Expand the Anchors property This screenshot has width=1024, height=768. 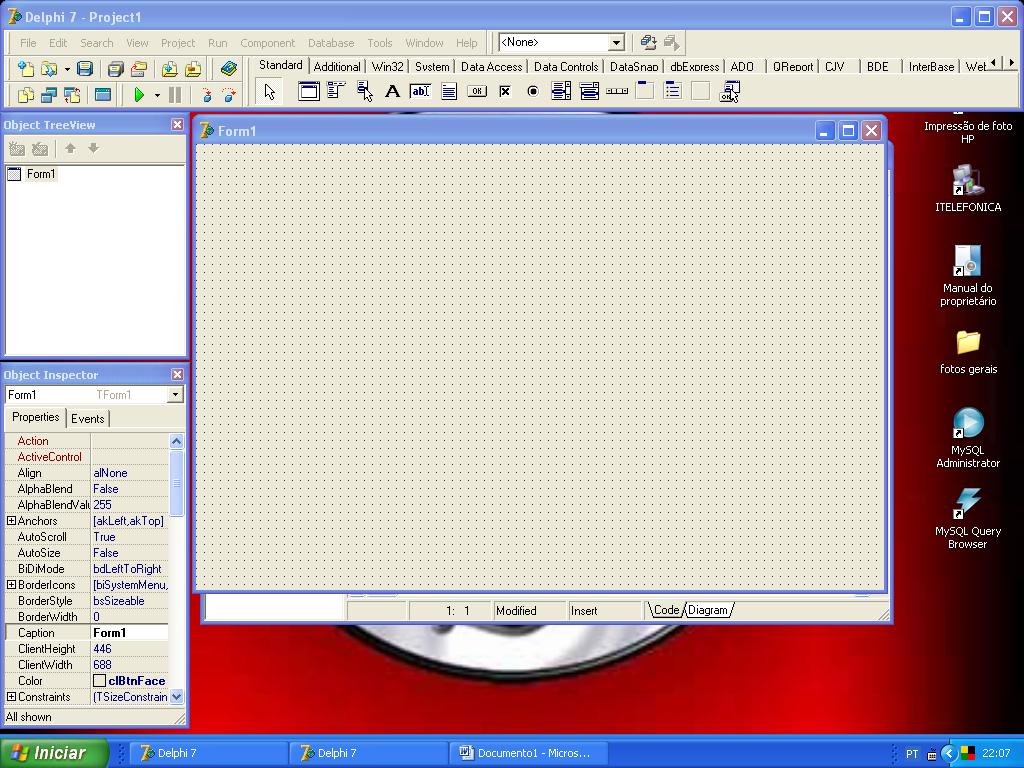[11, 521]
